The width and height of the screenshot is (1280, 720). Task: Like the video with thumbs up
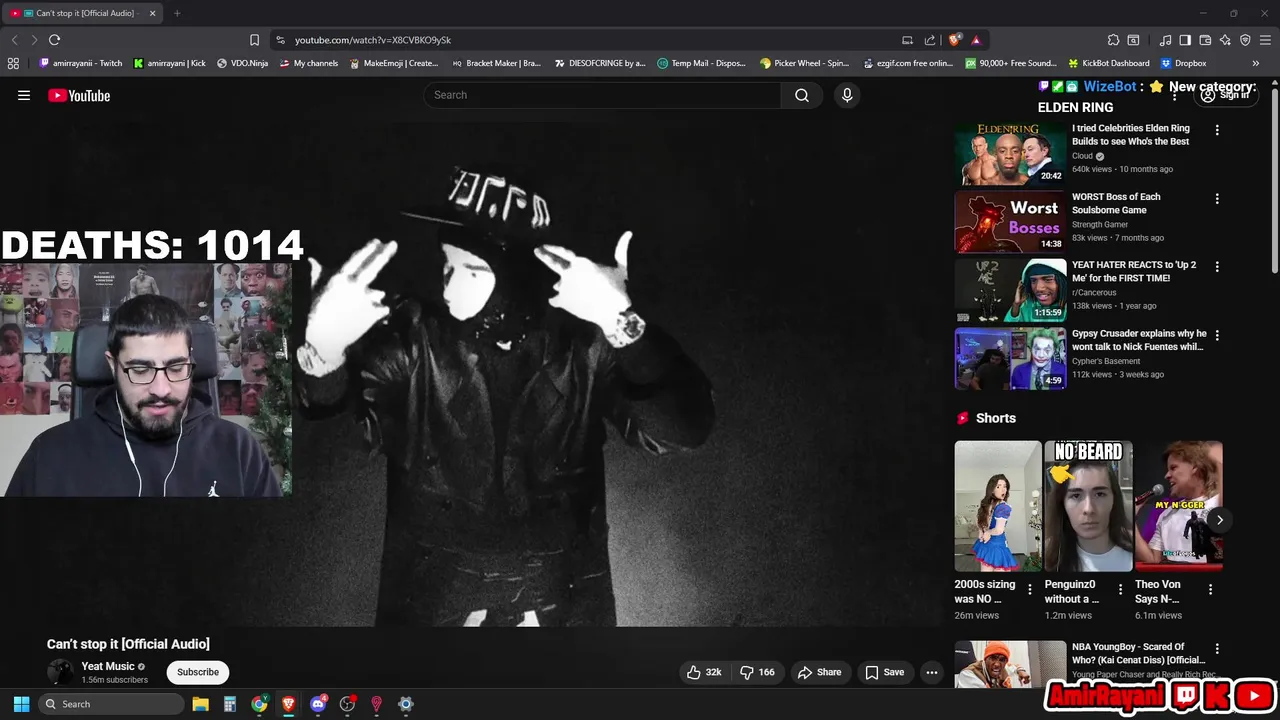(705, 672)
